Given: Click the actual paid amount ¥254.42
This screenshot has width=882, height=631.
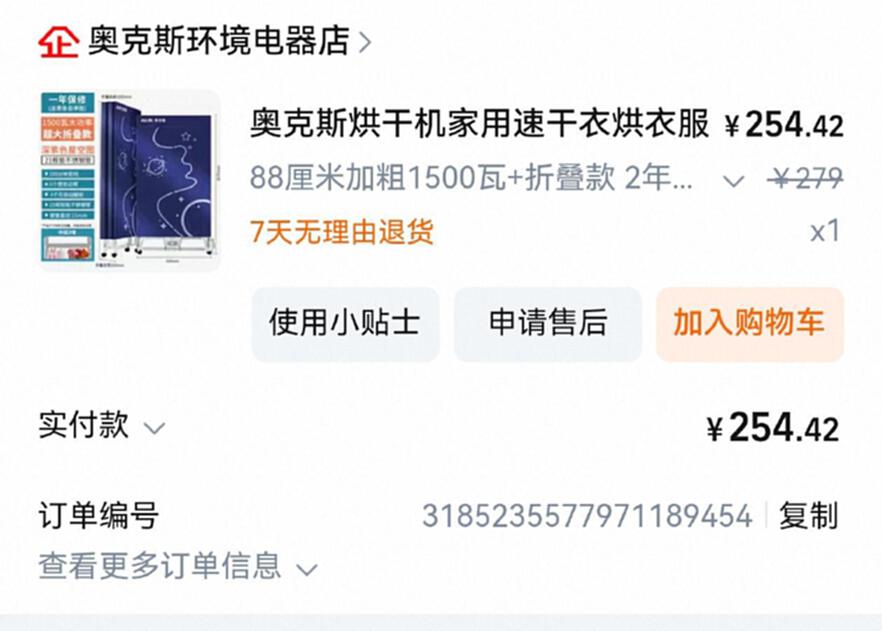Looking at the screenshot, I should (773, 428).
